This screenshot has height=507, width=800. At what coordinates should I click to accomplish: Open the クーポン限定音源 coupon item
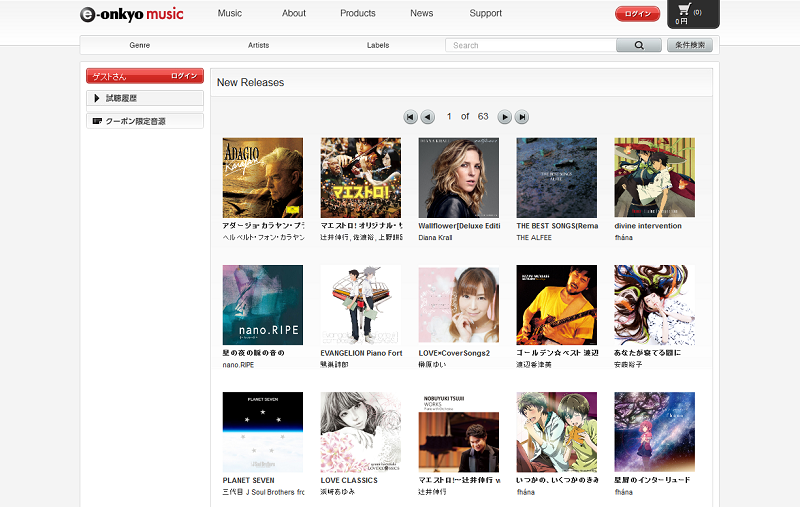click(x=145, y=121)
